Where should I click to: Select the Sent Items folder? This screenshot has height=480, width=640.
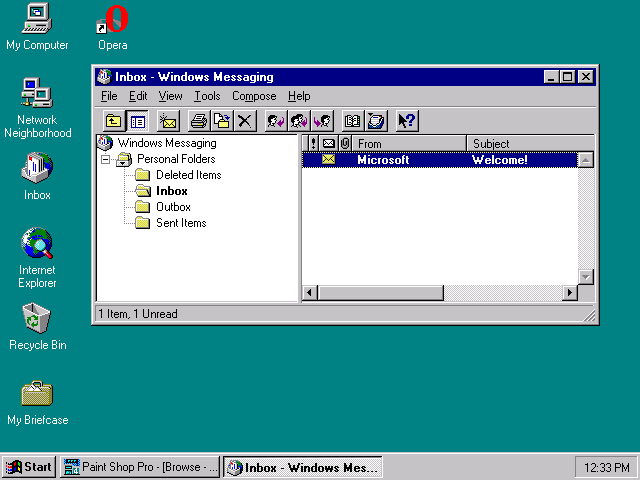[x=181, y=223]
